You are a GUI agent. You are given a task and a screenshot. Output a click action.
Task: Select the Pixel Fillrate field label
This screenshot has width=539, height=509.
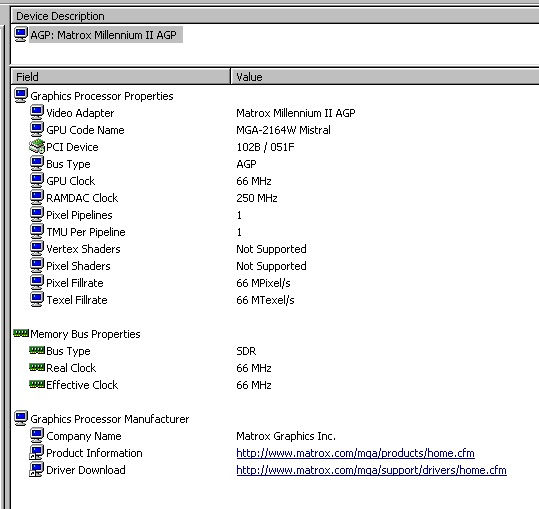(75, 283)
